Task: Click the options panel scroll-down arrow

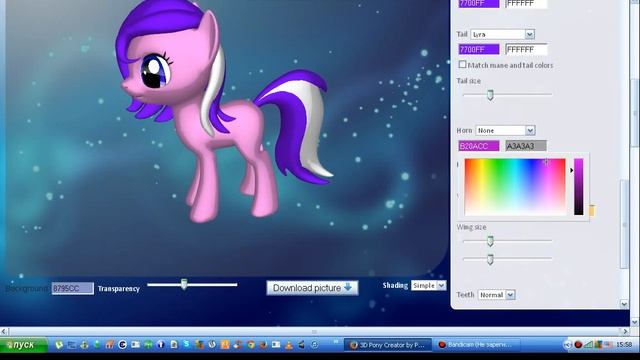Action: click(624, 304)
